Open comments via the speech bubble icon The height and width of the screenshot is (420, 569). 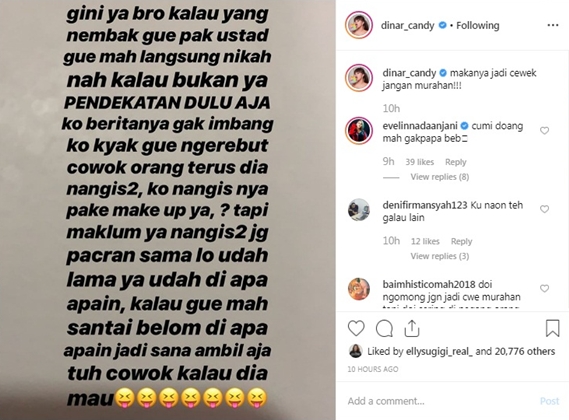(x=384, y=329)
